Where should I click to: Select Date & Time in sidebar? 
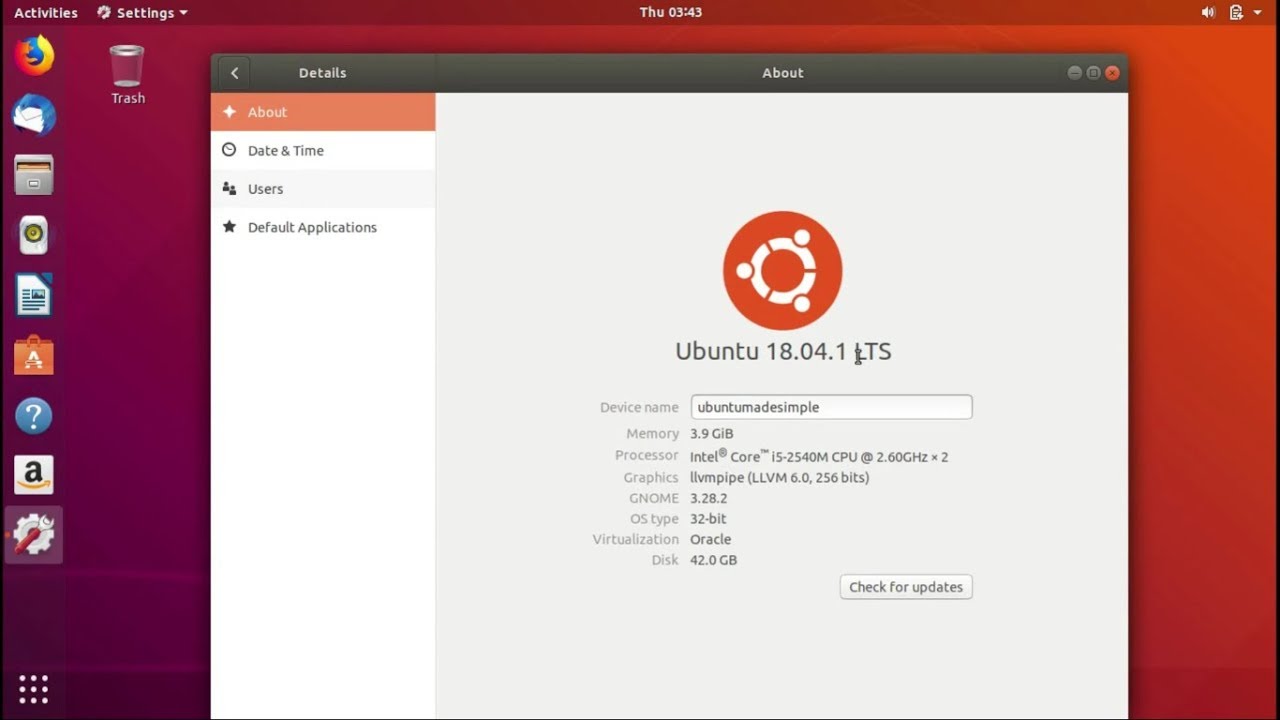(323, 150)
